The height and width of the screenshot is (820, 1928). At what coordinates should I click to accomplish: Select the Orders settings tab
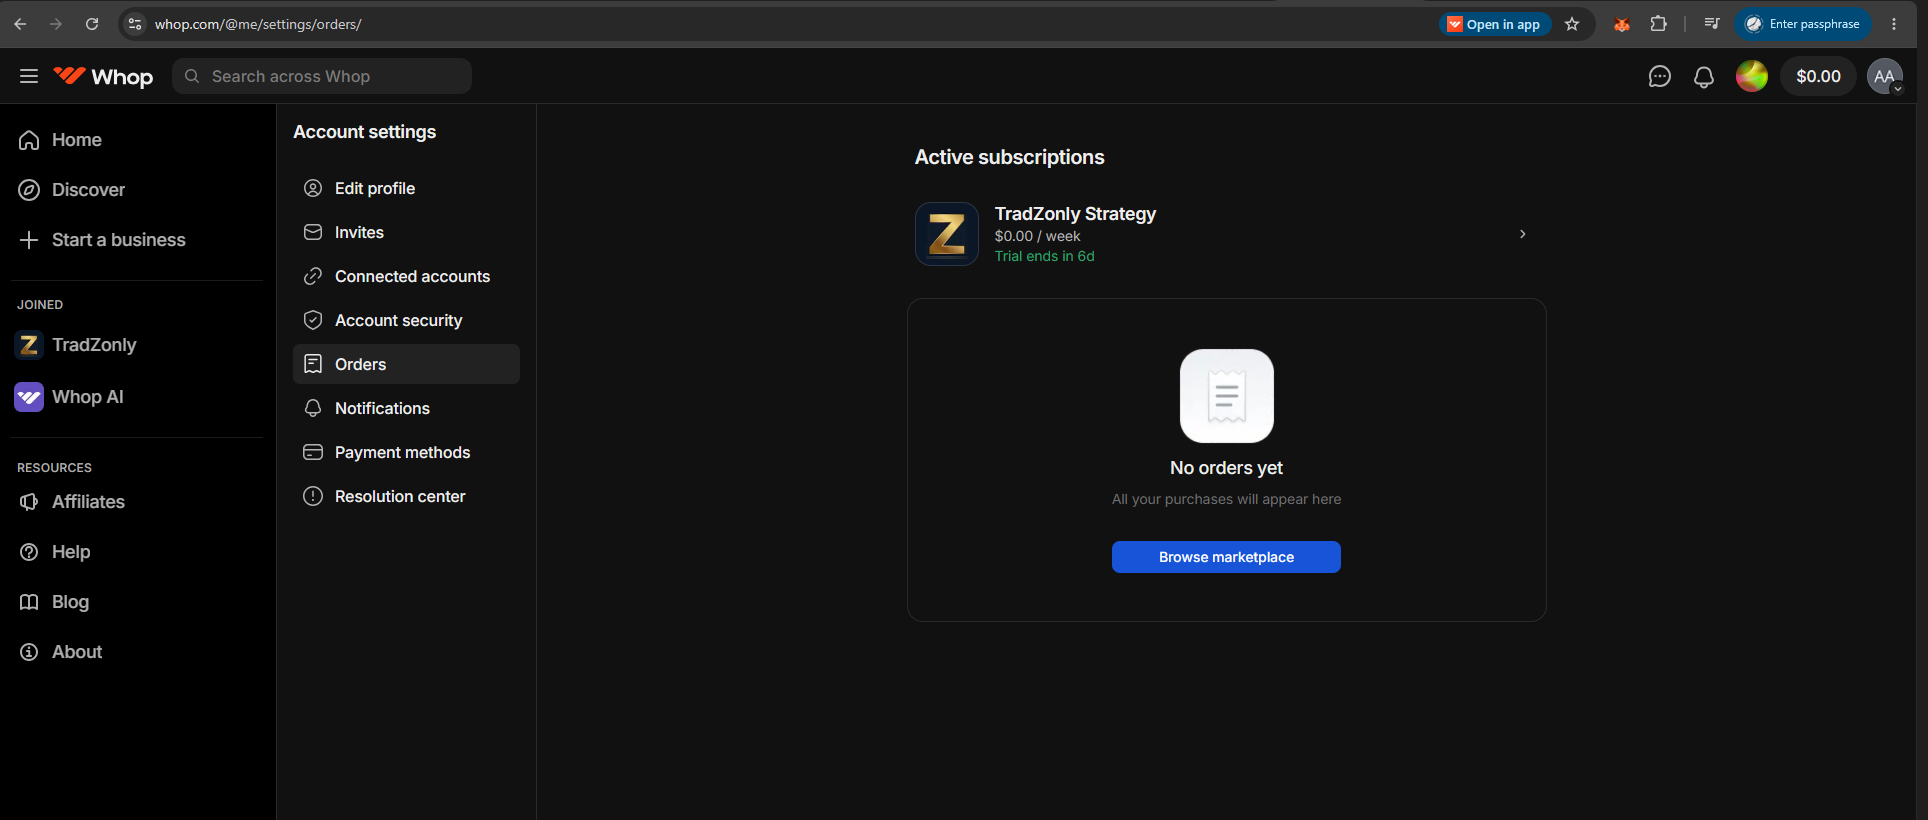click(x=406, y=364)
